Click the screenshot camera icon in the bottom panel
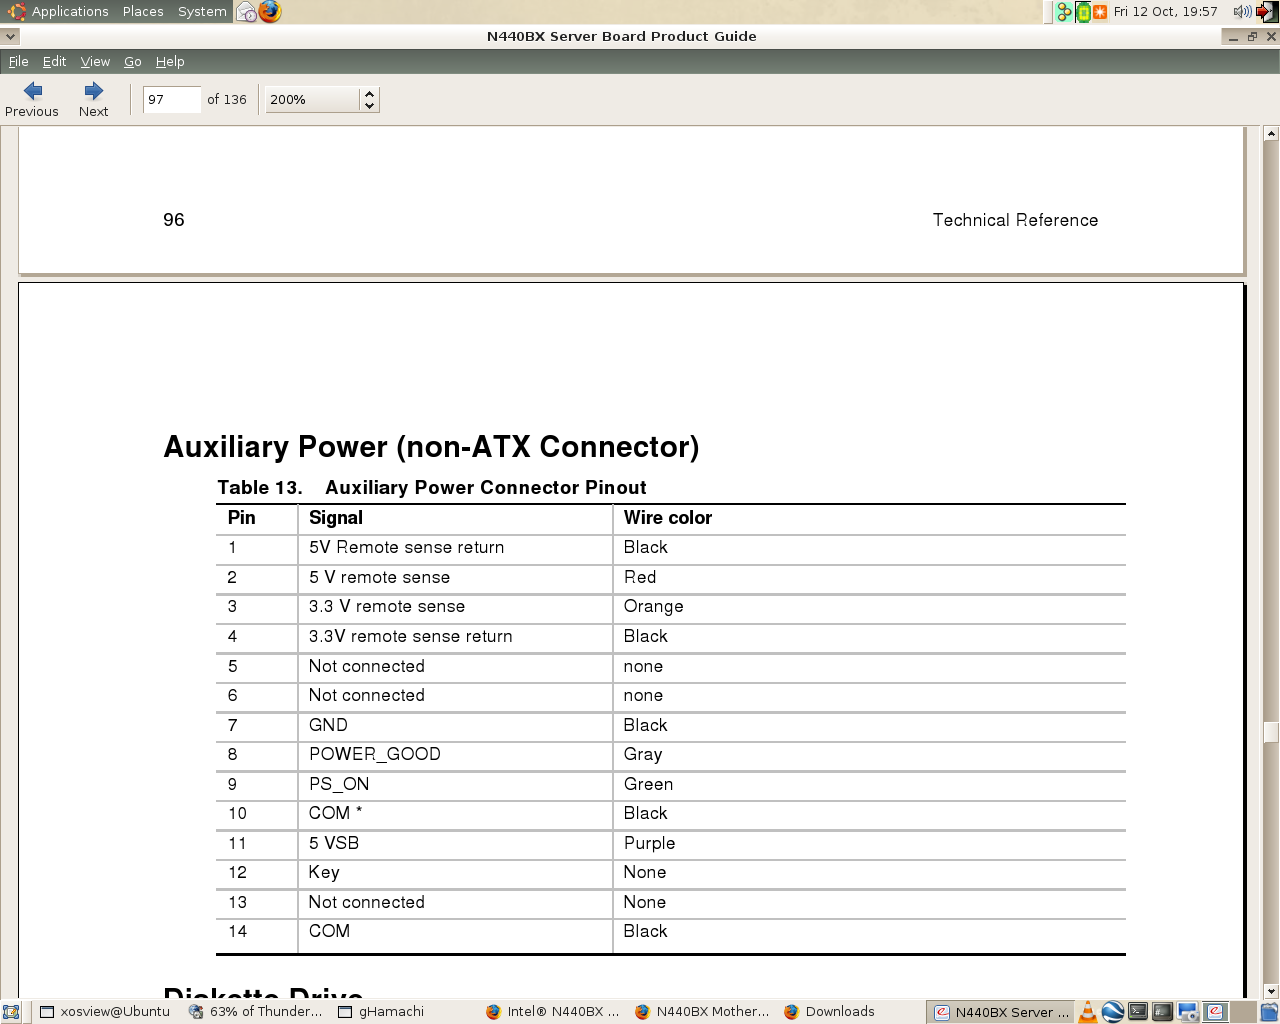 point(1188,1012)
